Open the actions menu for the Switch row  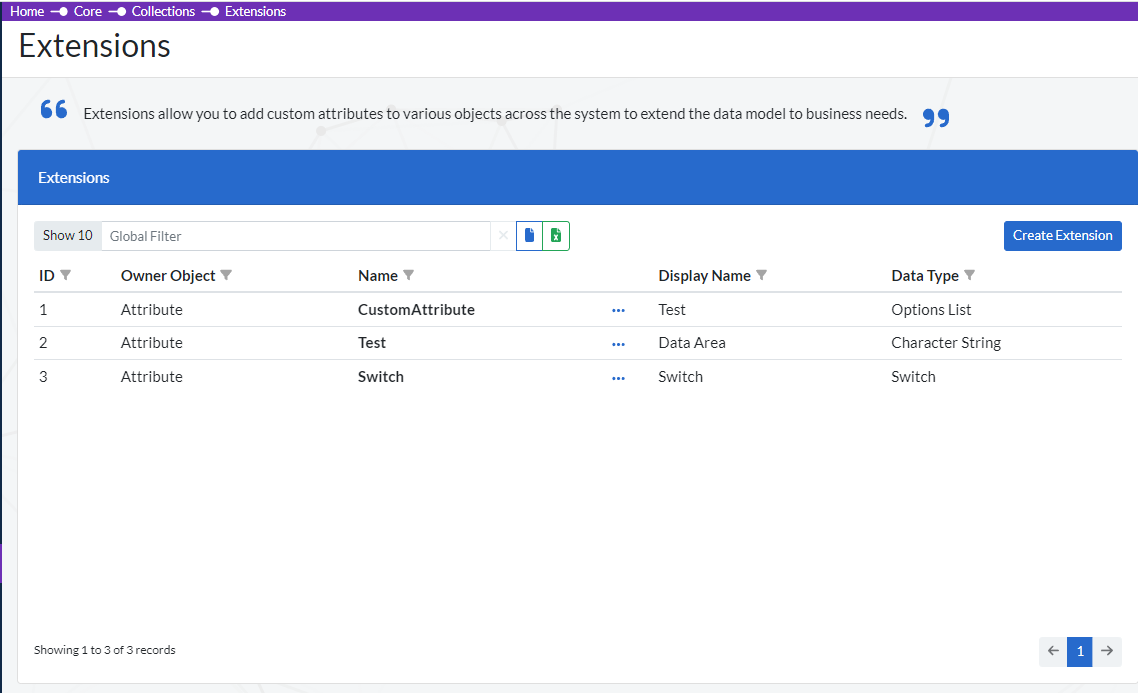point(618,378)
